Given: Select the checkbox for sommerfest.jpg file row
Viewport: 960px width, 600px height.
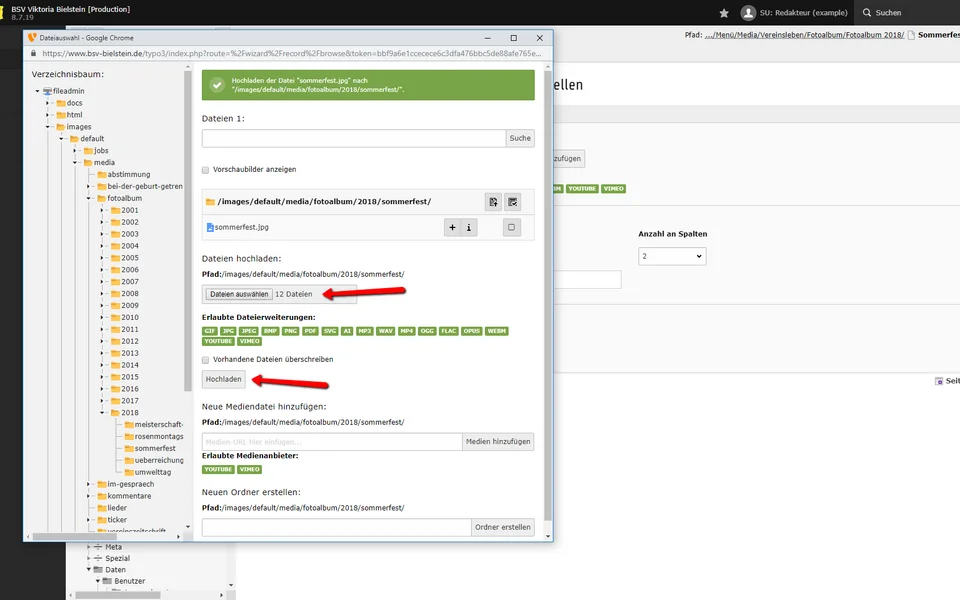Looking at the screenshot, I should coord(512,228).
